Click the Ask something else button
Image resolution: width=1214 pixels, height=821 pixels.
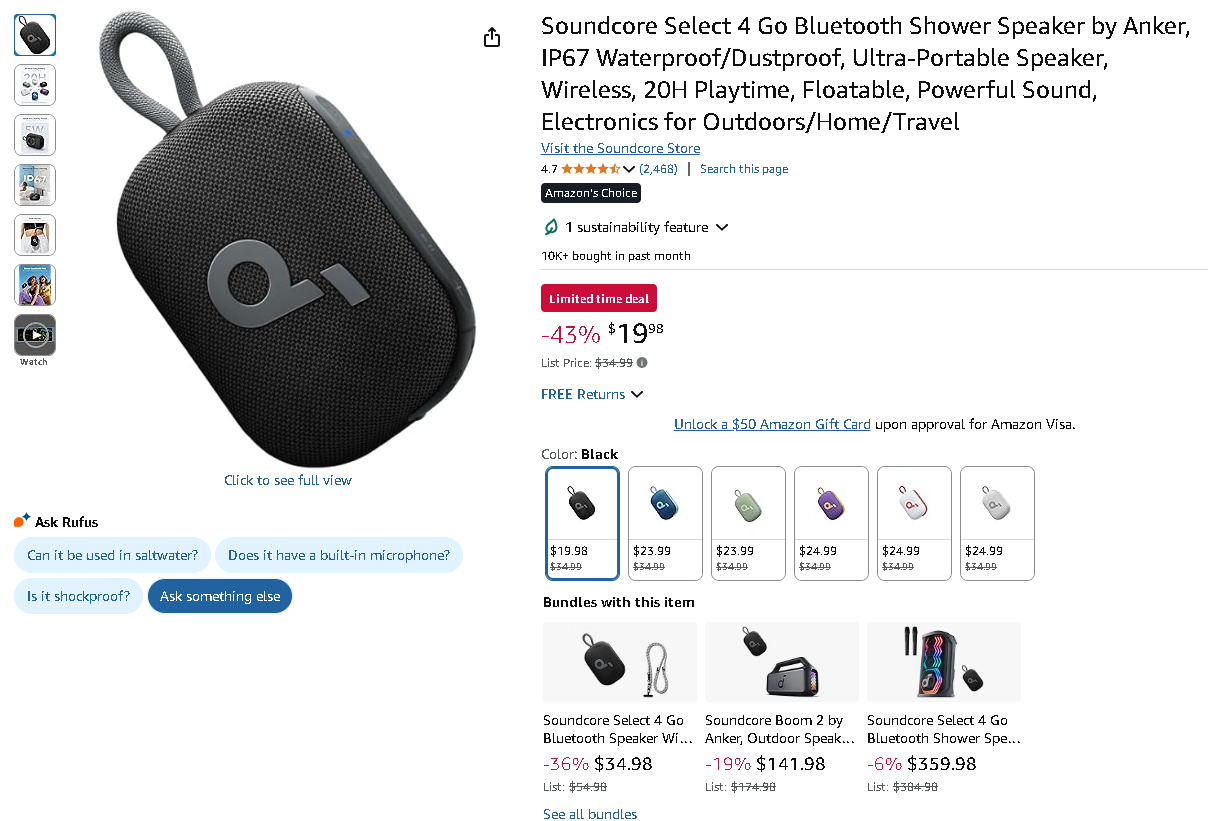coord(220,596)
